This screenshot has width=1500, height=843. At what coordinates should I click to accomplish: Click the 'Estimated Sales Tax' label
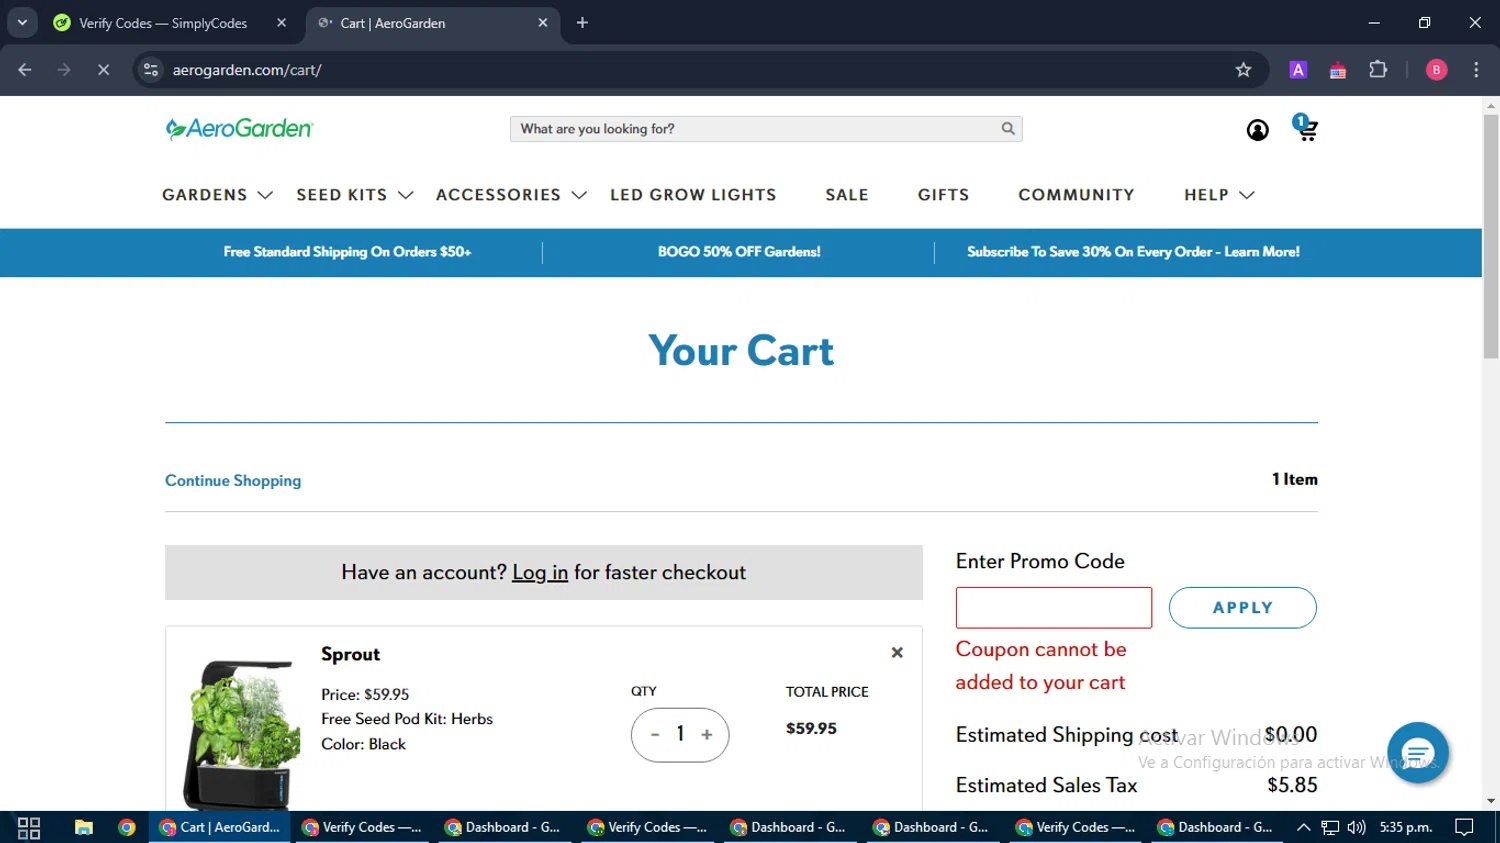1046,785
